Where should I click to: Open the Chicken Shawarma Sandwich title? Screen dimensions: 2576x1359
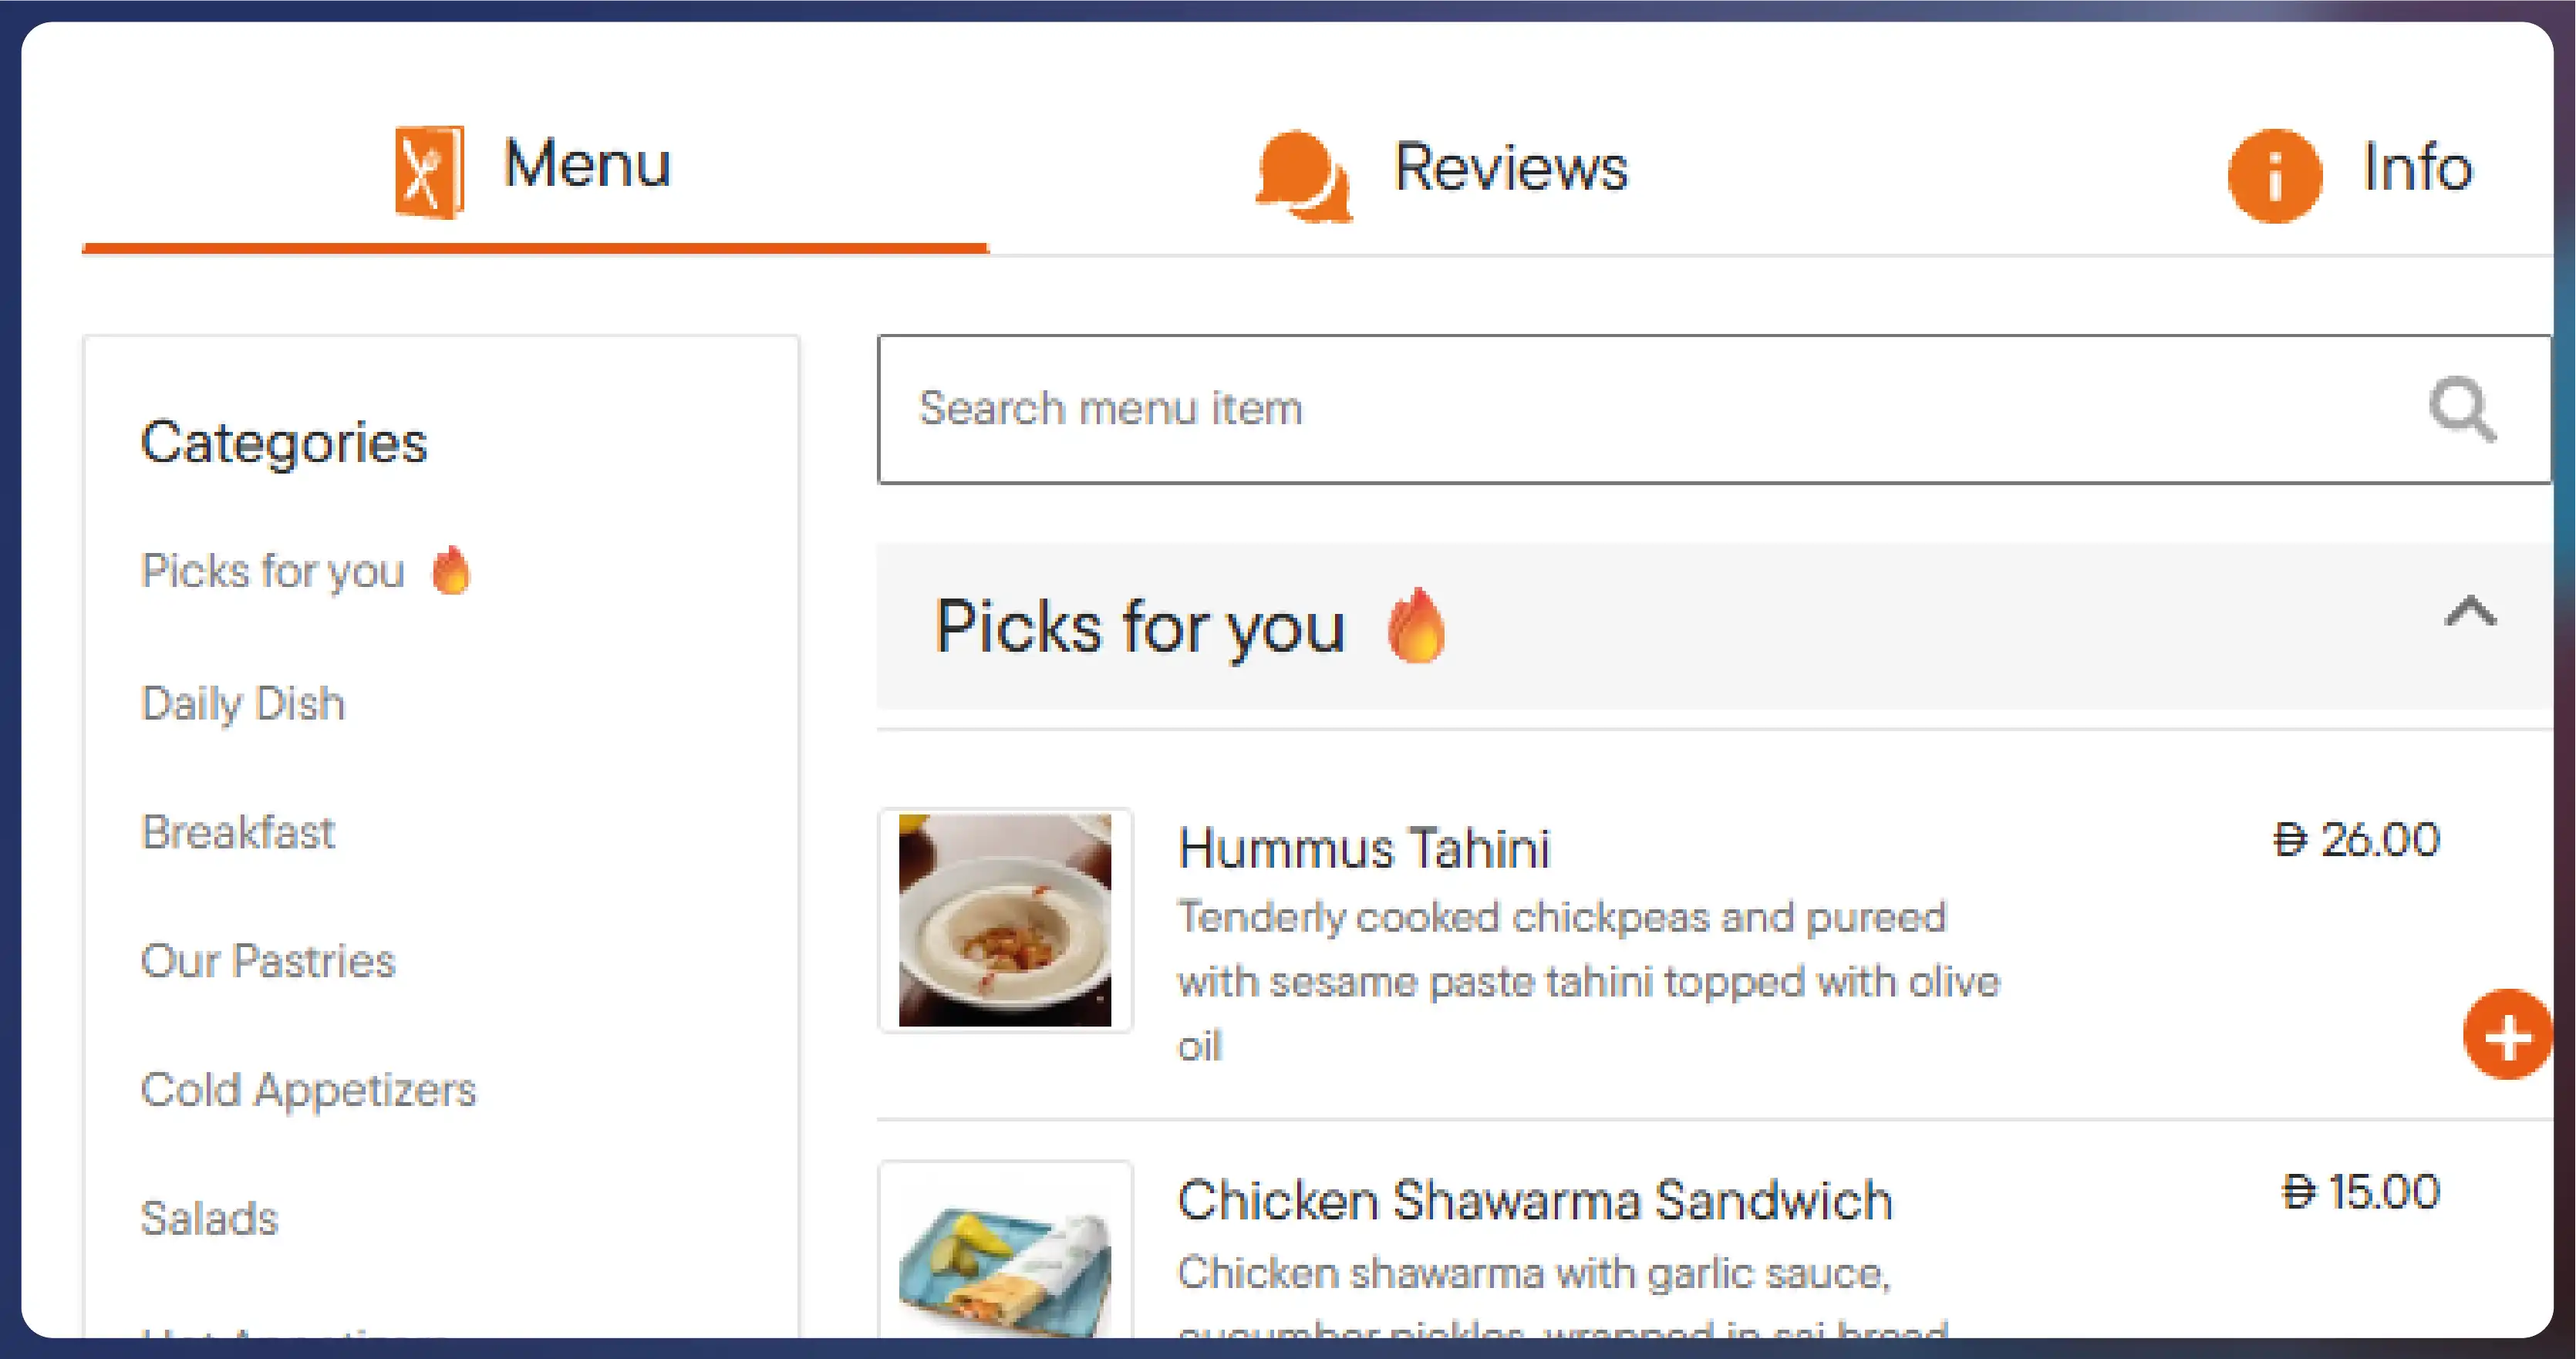click(1534, 1200)
